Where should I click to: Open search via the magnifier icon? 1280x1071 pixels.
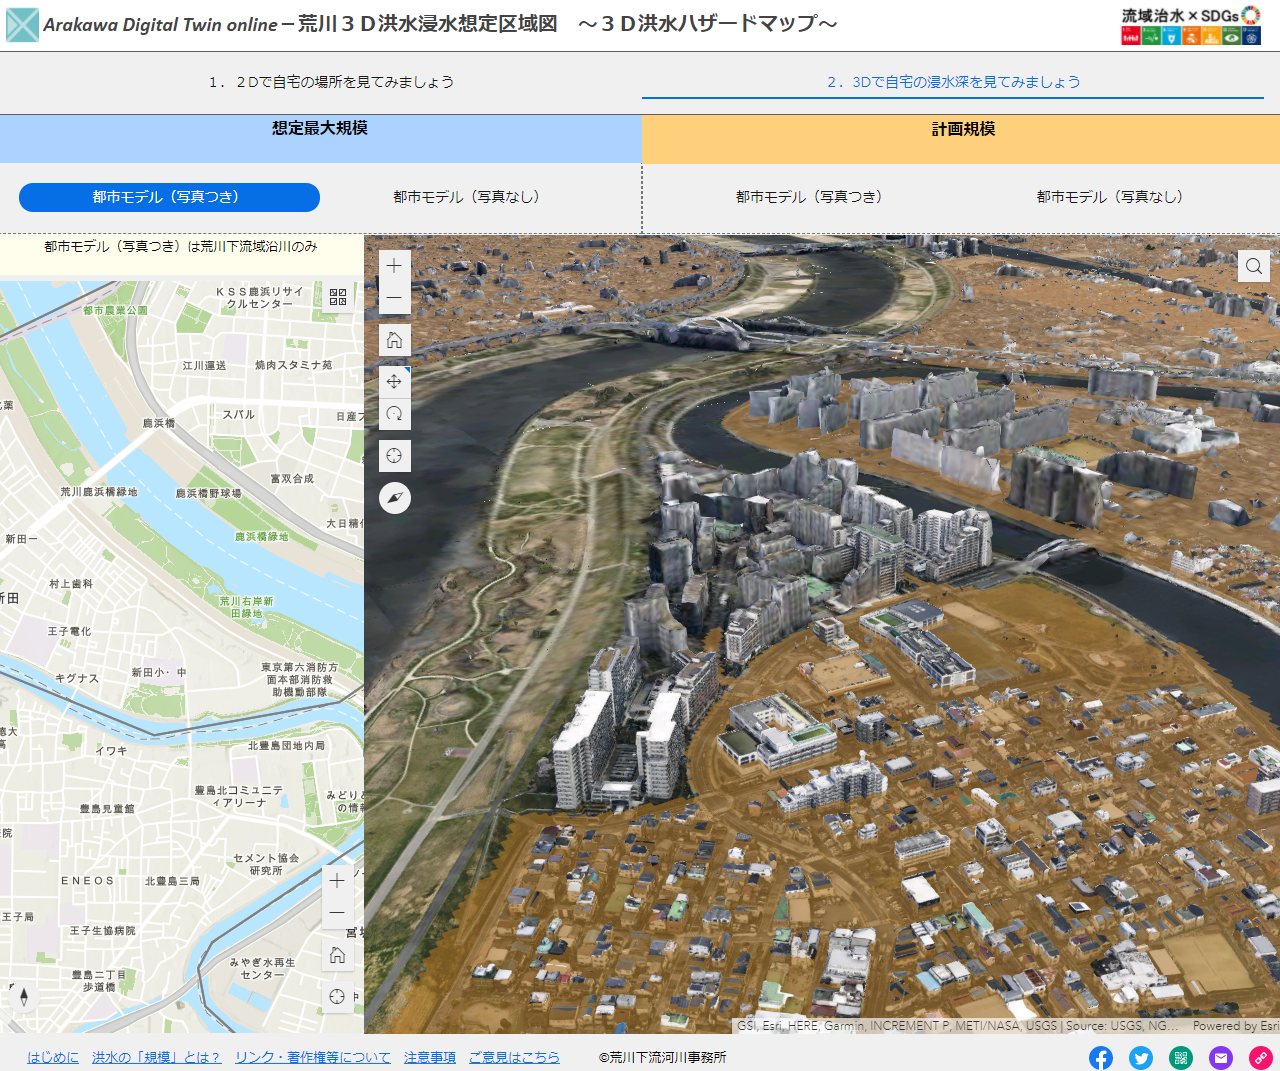pos(1254,266)
